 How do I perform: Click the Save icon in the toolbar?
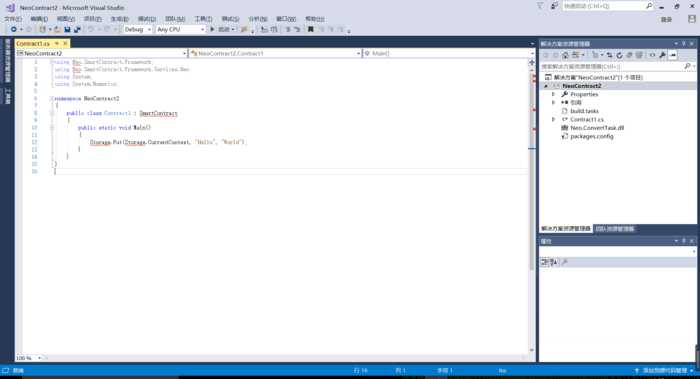(67, 29)
